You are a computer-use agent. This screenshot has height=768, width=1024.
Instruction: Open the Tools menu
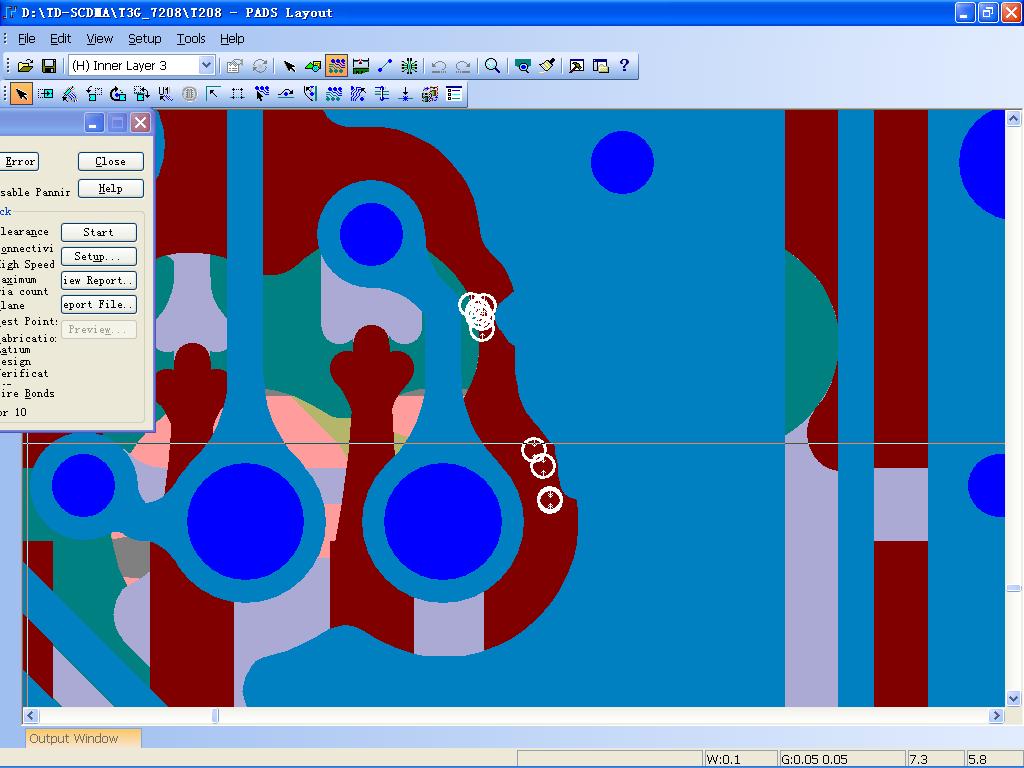point(190,39)
